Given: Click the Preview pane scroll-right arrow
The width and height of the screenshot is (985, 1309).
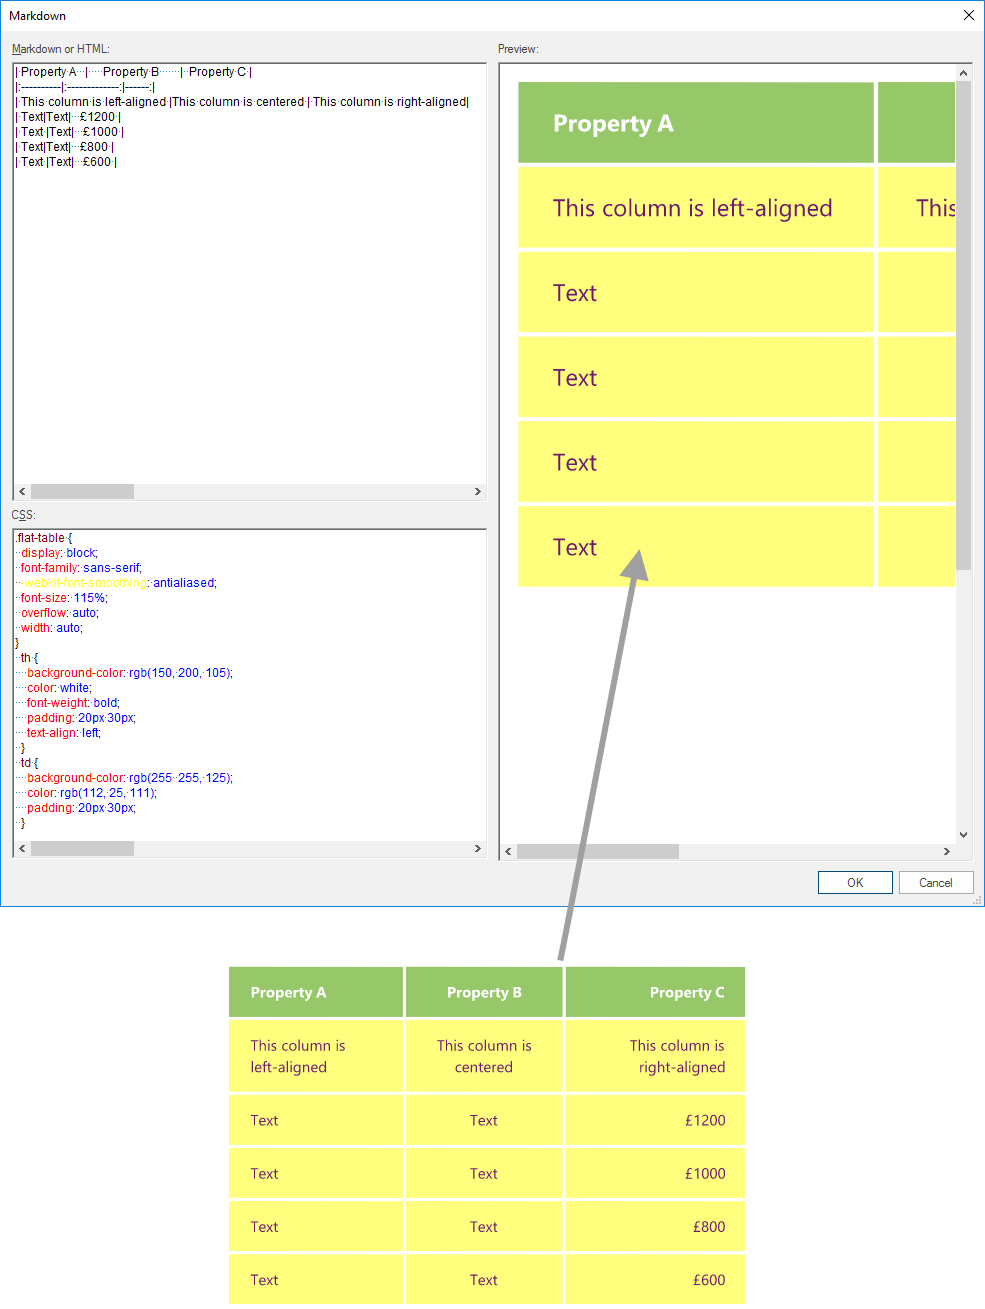Looking at the screenshot, I should click(x=946, y=852).
